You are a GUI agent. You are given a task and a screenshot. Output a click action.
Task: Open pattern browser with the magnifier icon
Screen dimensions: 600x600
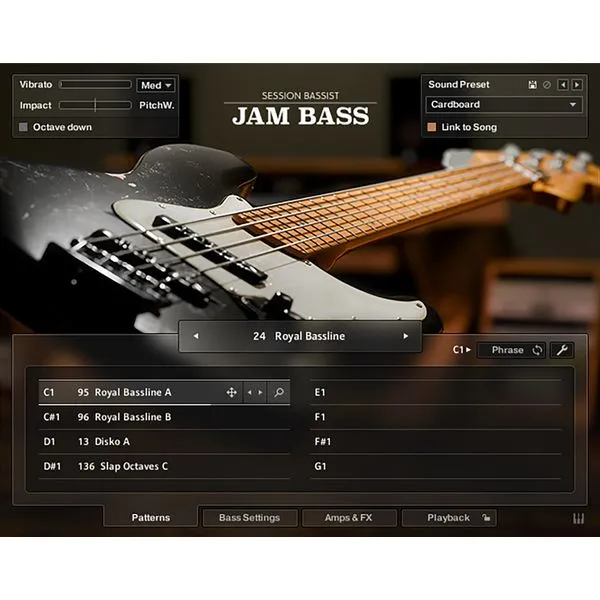pyautogui.click(x=279, y=392)
